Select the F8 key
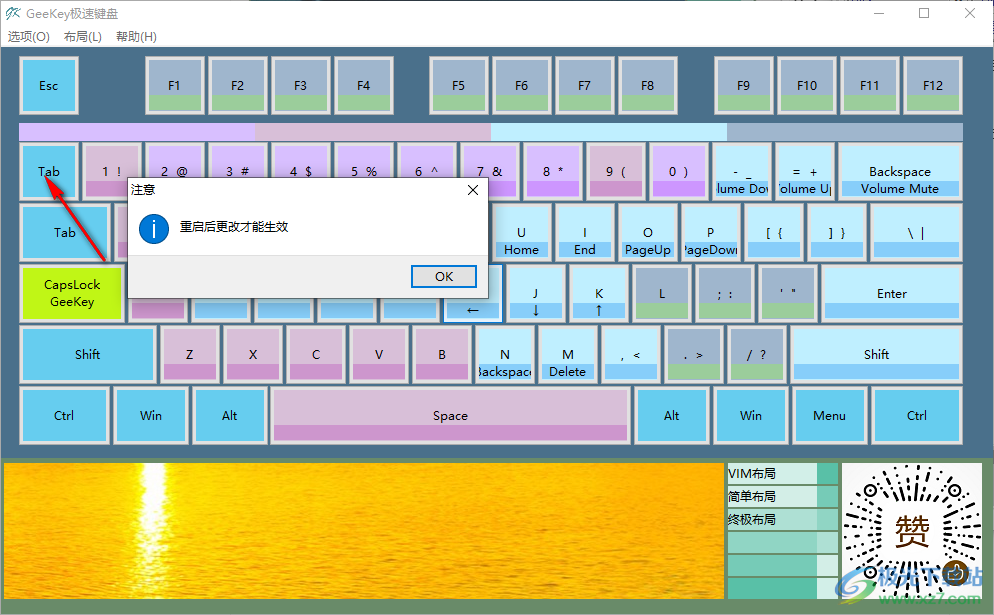 click(x=647, y=86)
